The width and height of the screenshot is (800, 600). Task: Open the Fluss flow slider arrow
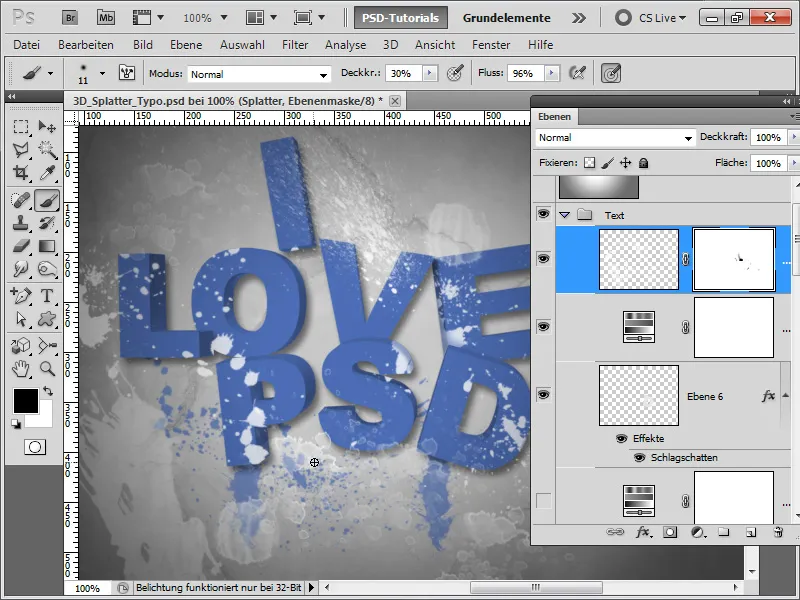[552, 73]
